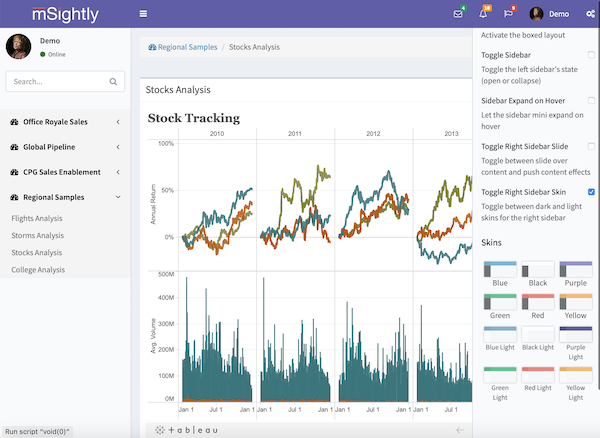
Task: Select the CPG Sales Enablement menu label
Action: click(62, 173)
